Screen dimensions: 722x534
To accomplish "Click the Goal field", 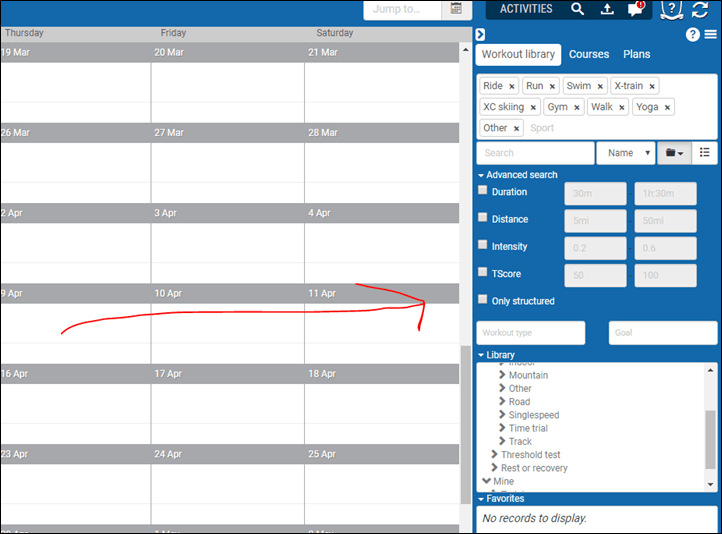I will pyautogui.click(x=663, y=333).
